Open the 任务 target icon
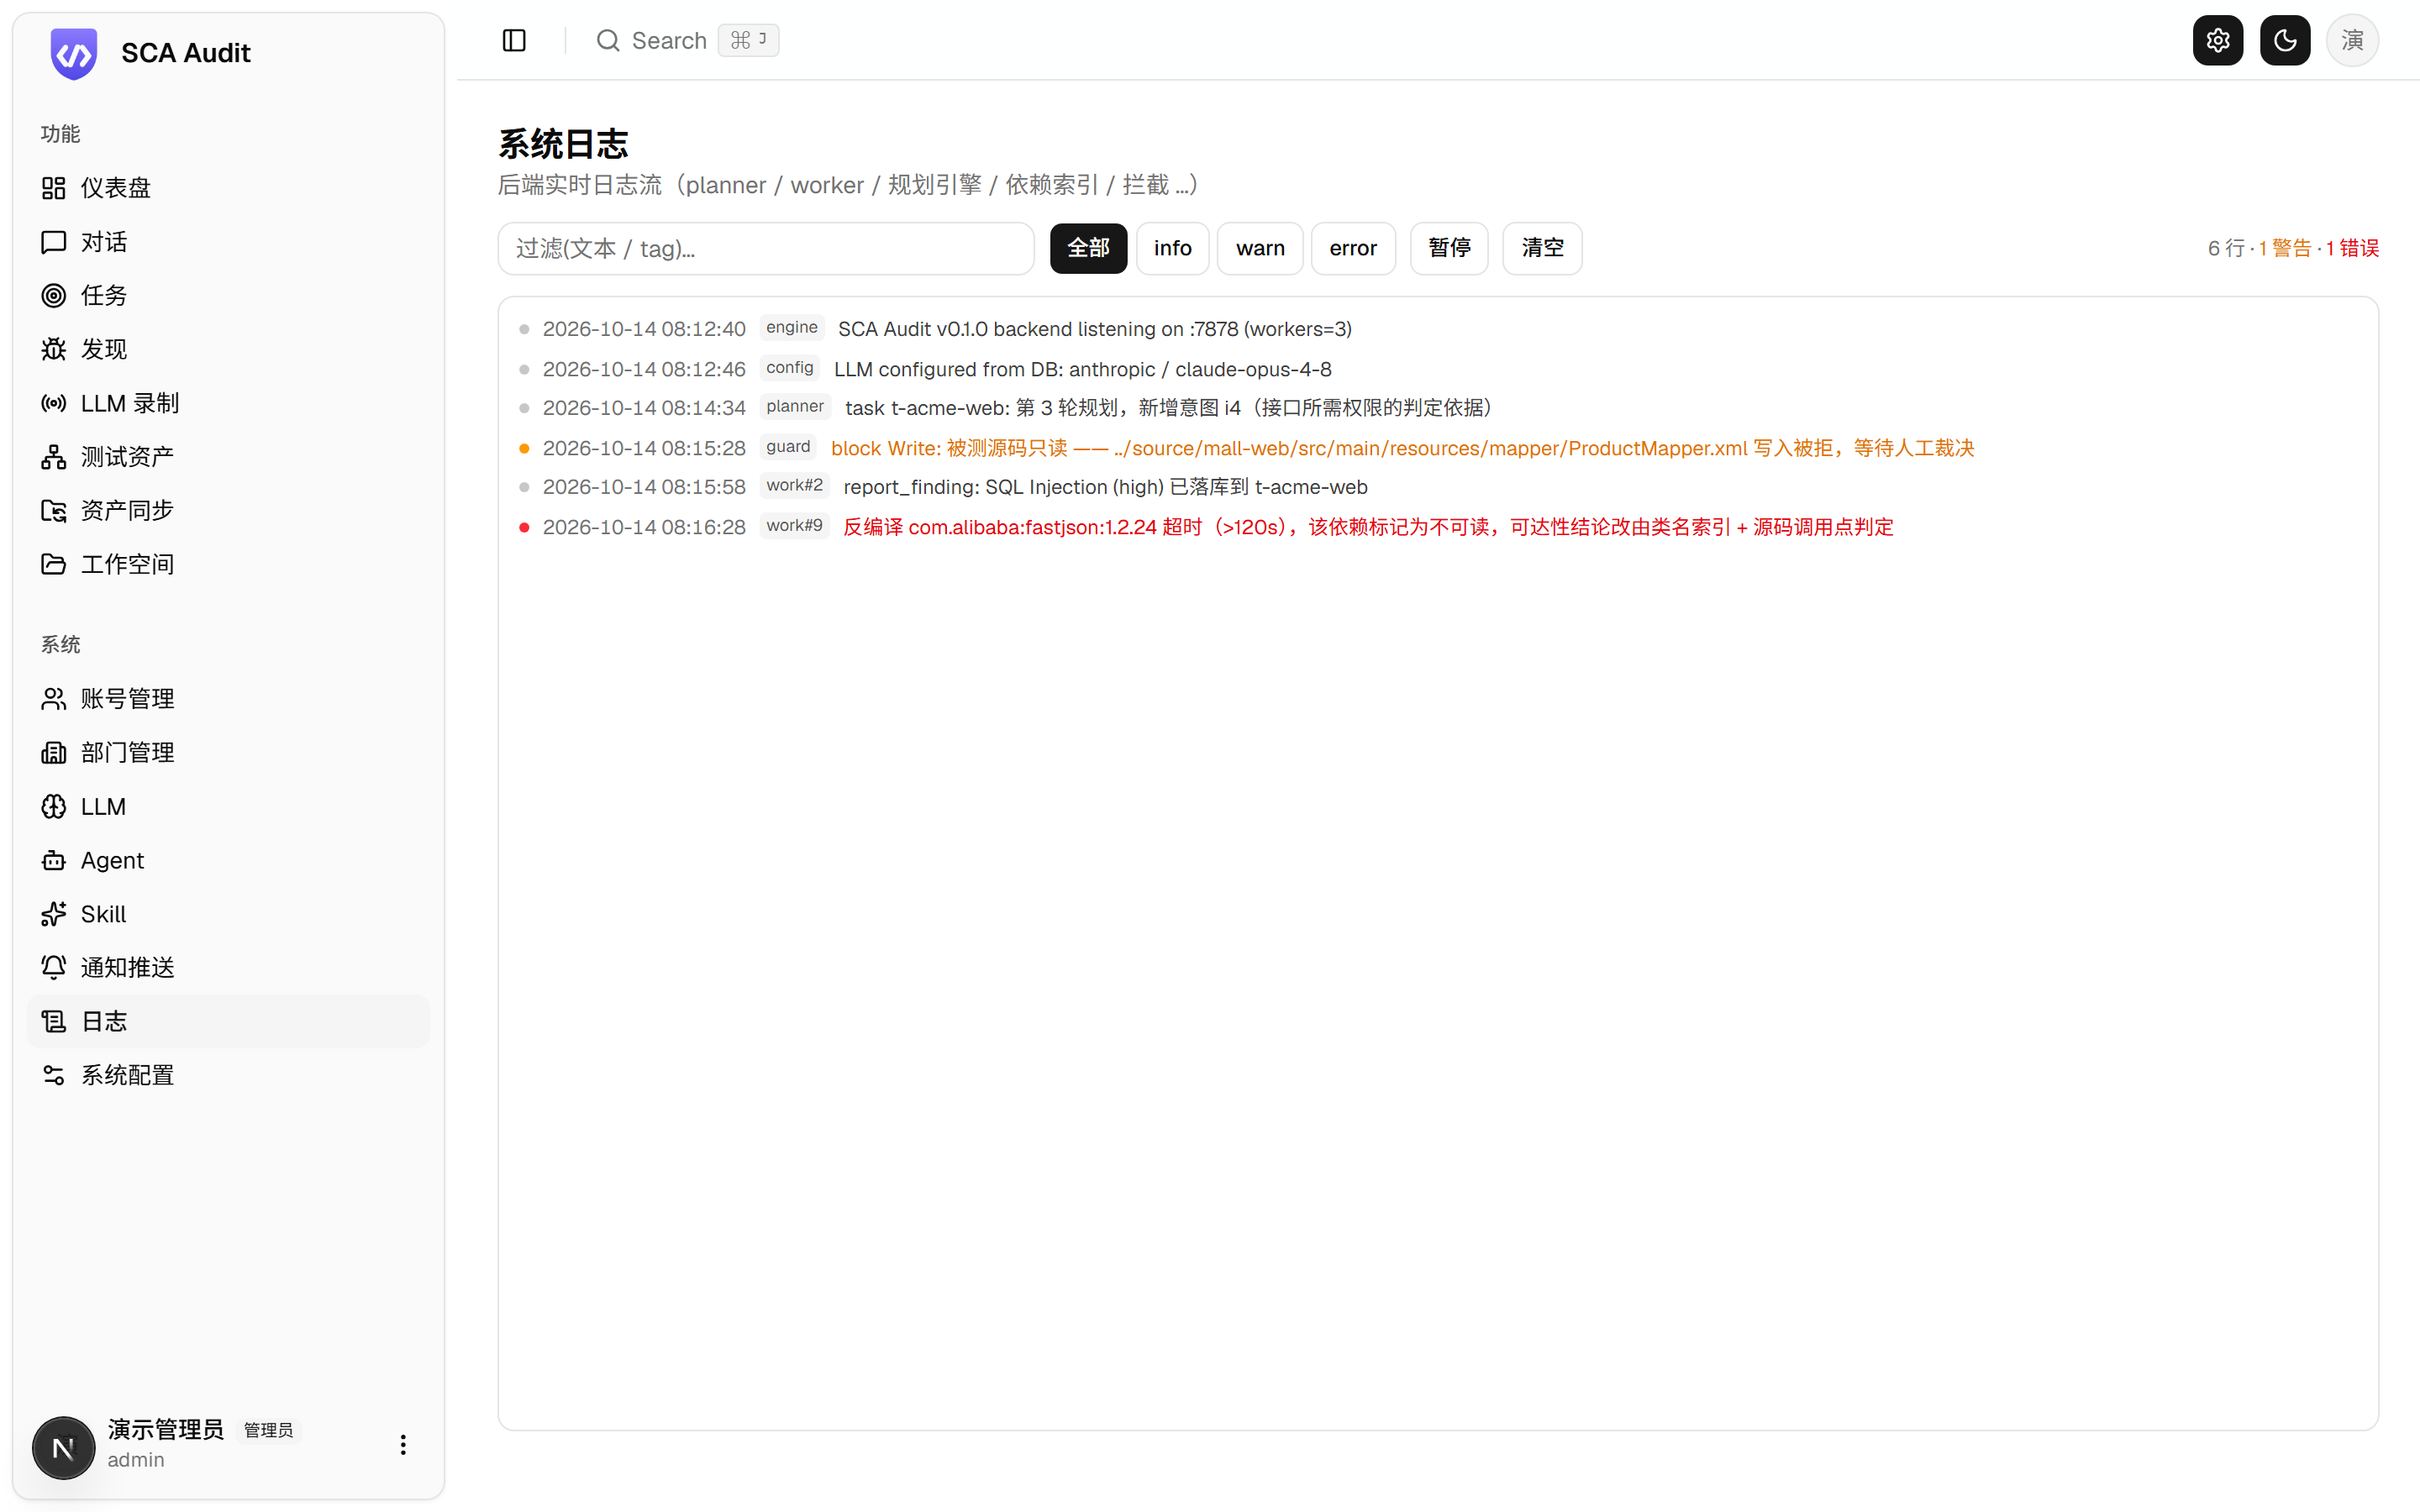Image resolution: width=2420 pixels, height=1512 pixels. [x=54, y=295]
